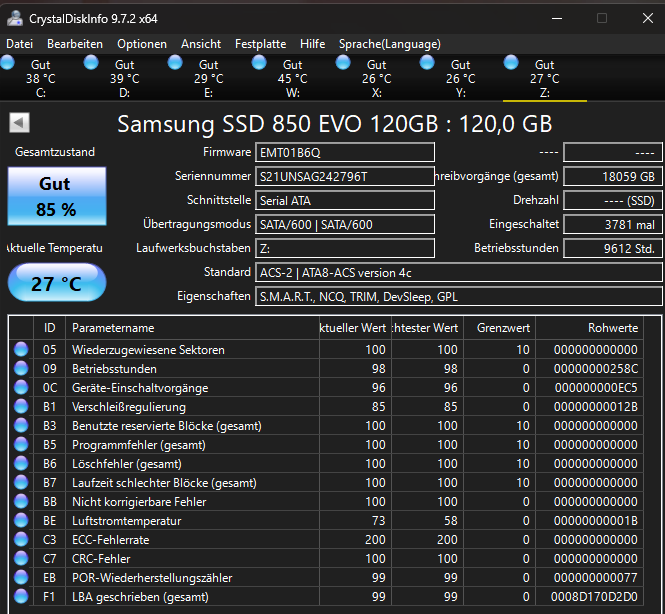Select drive Y: status orb

click(x=427, y=63)
